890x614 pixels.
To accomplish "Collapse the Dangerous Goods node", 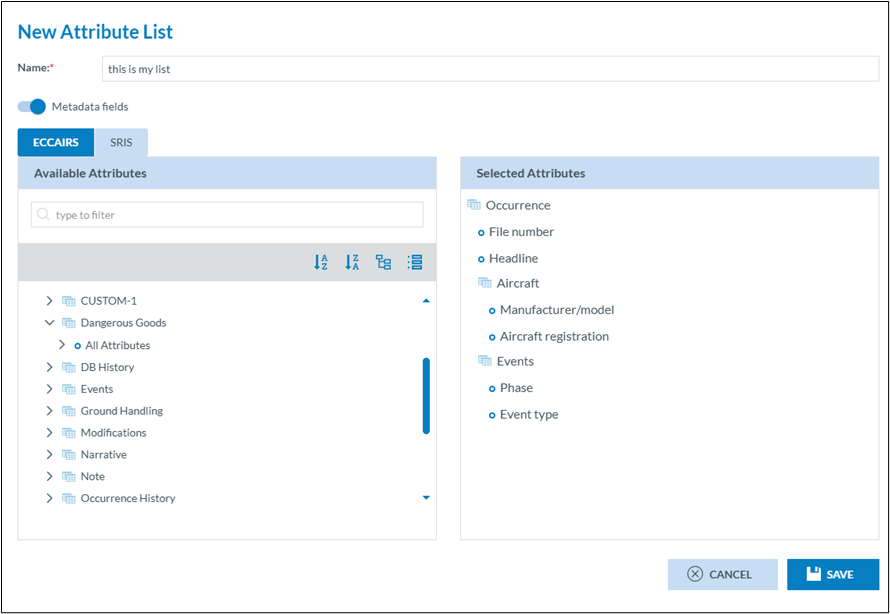I will 49,323.
